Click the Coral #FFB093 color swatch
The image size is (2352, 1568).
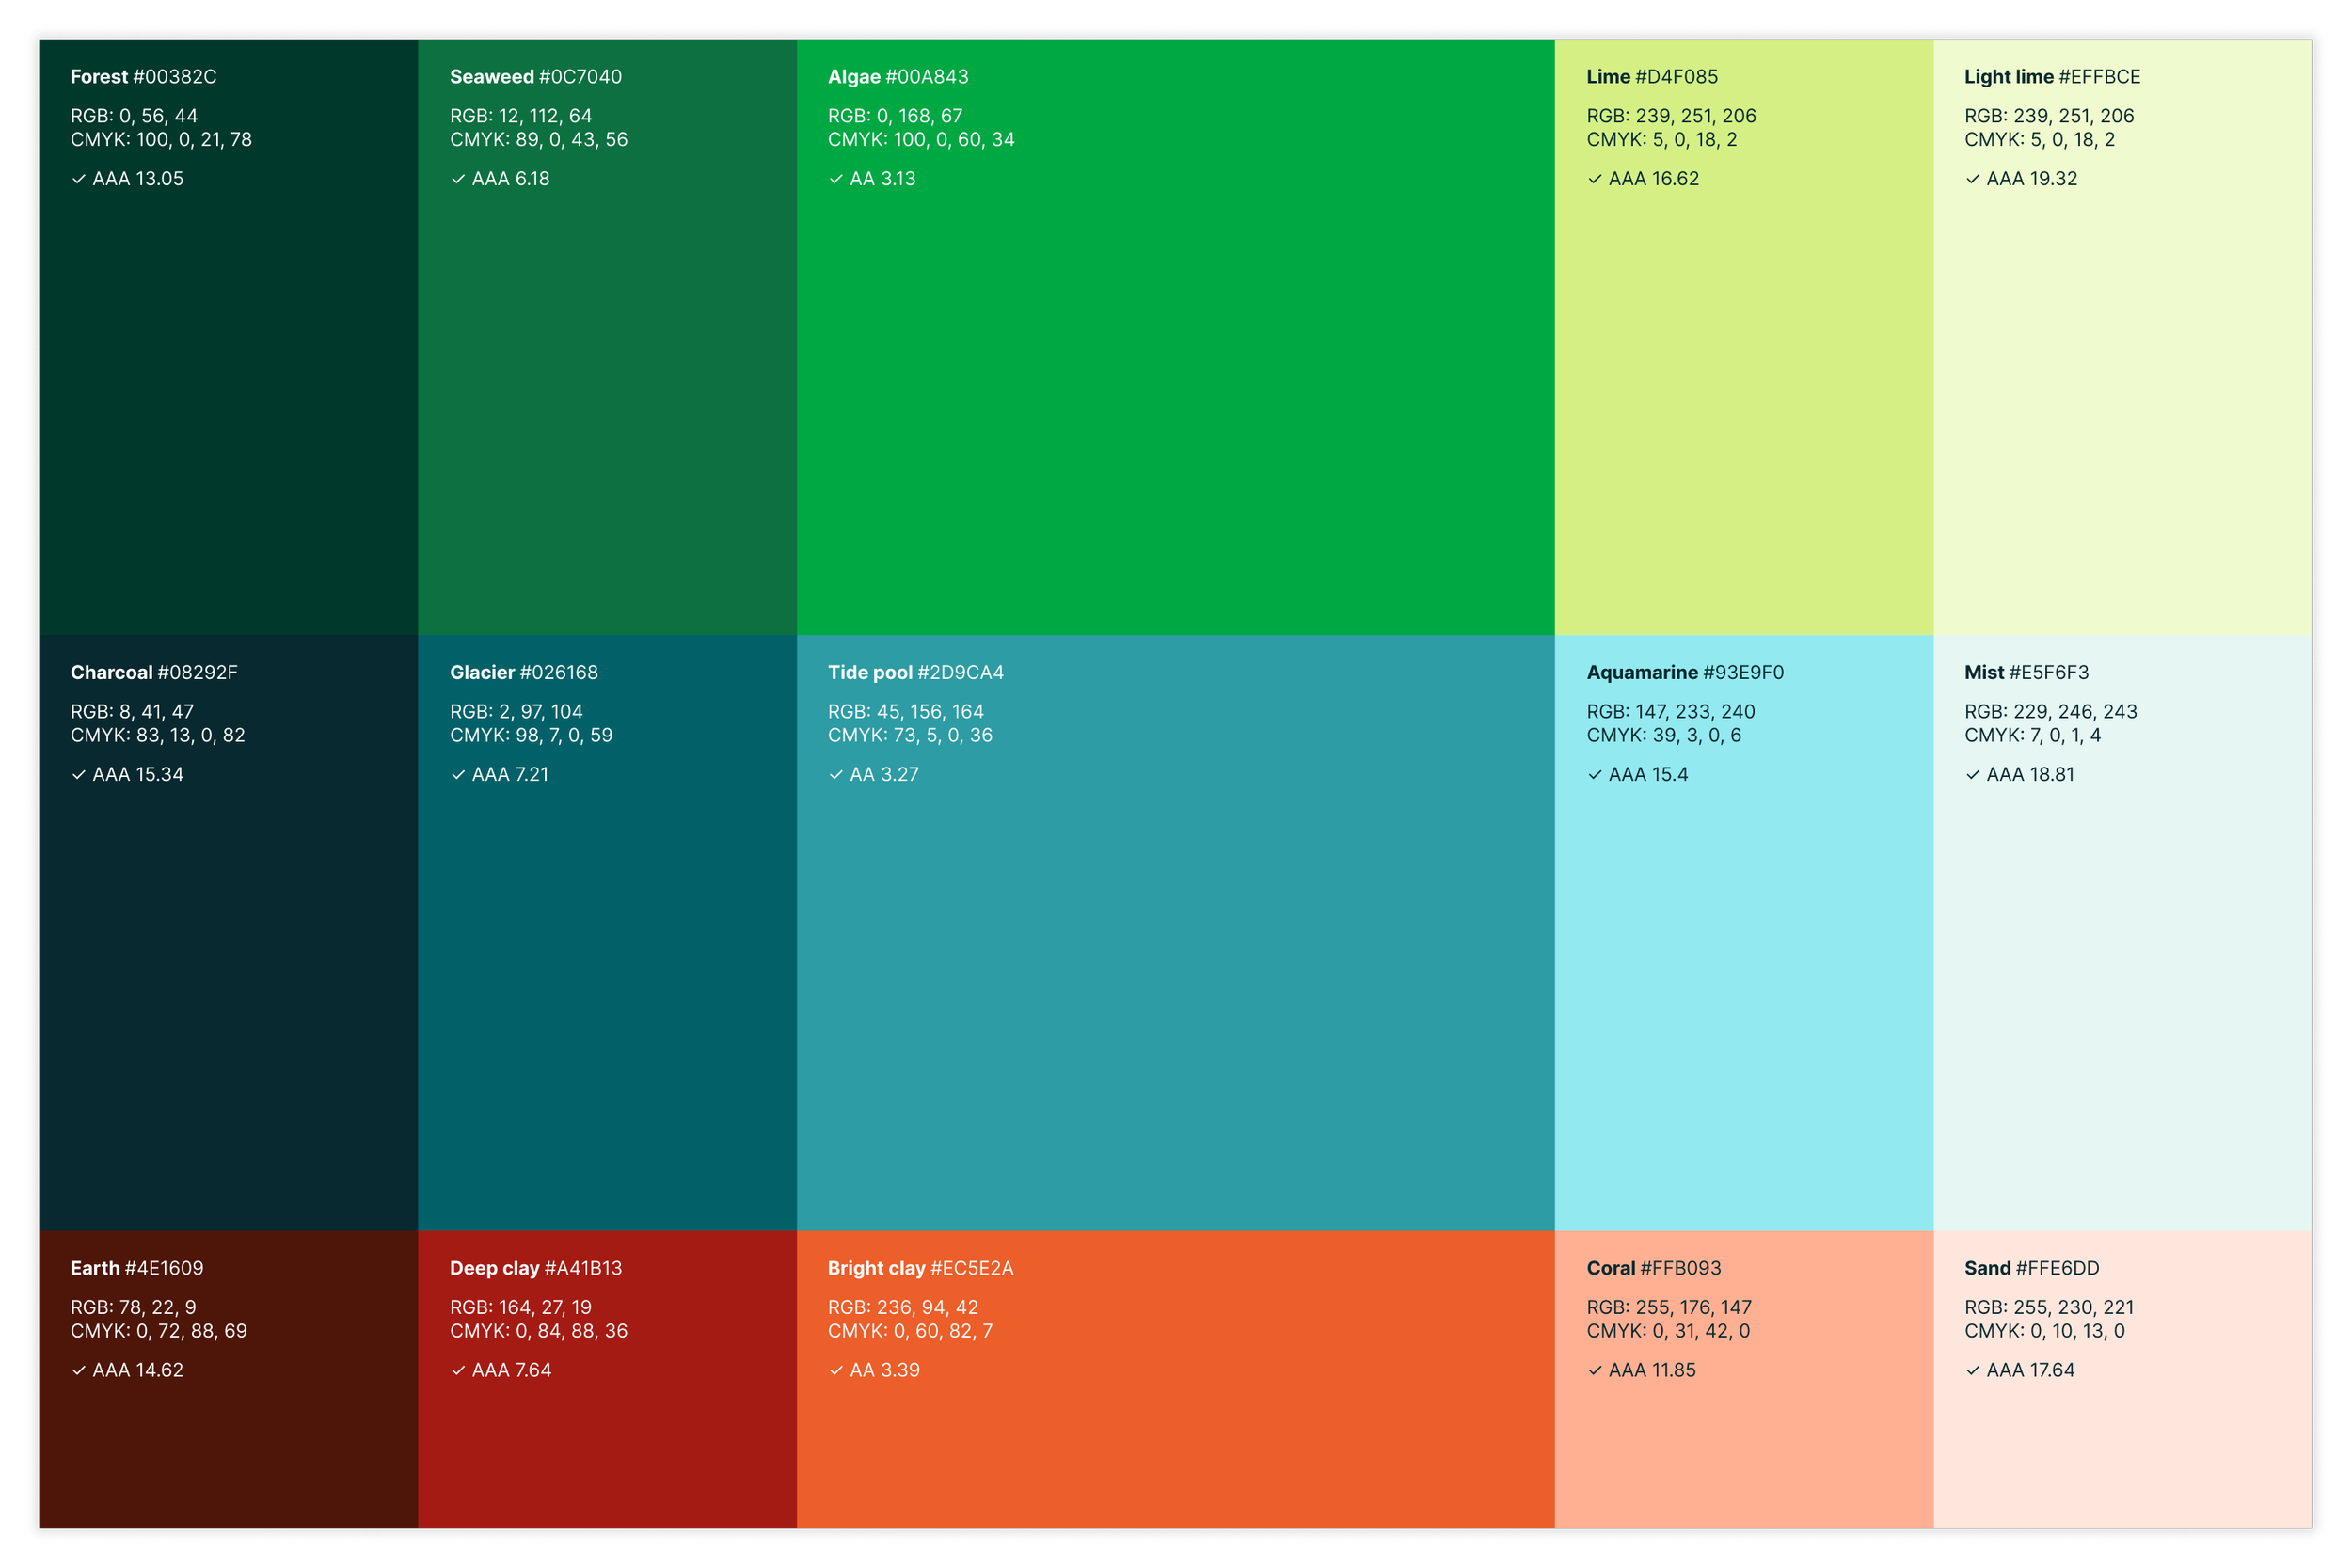[x=1743, y=1450]
